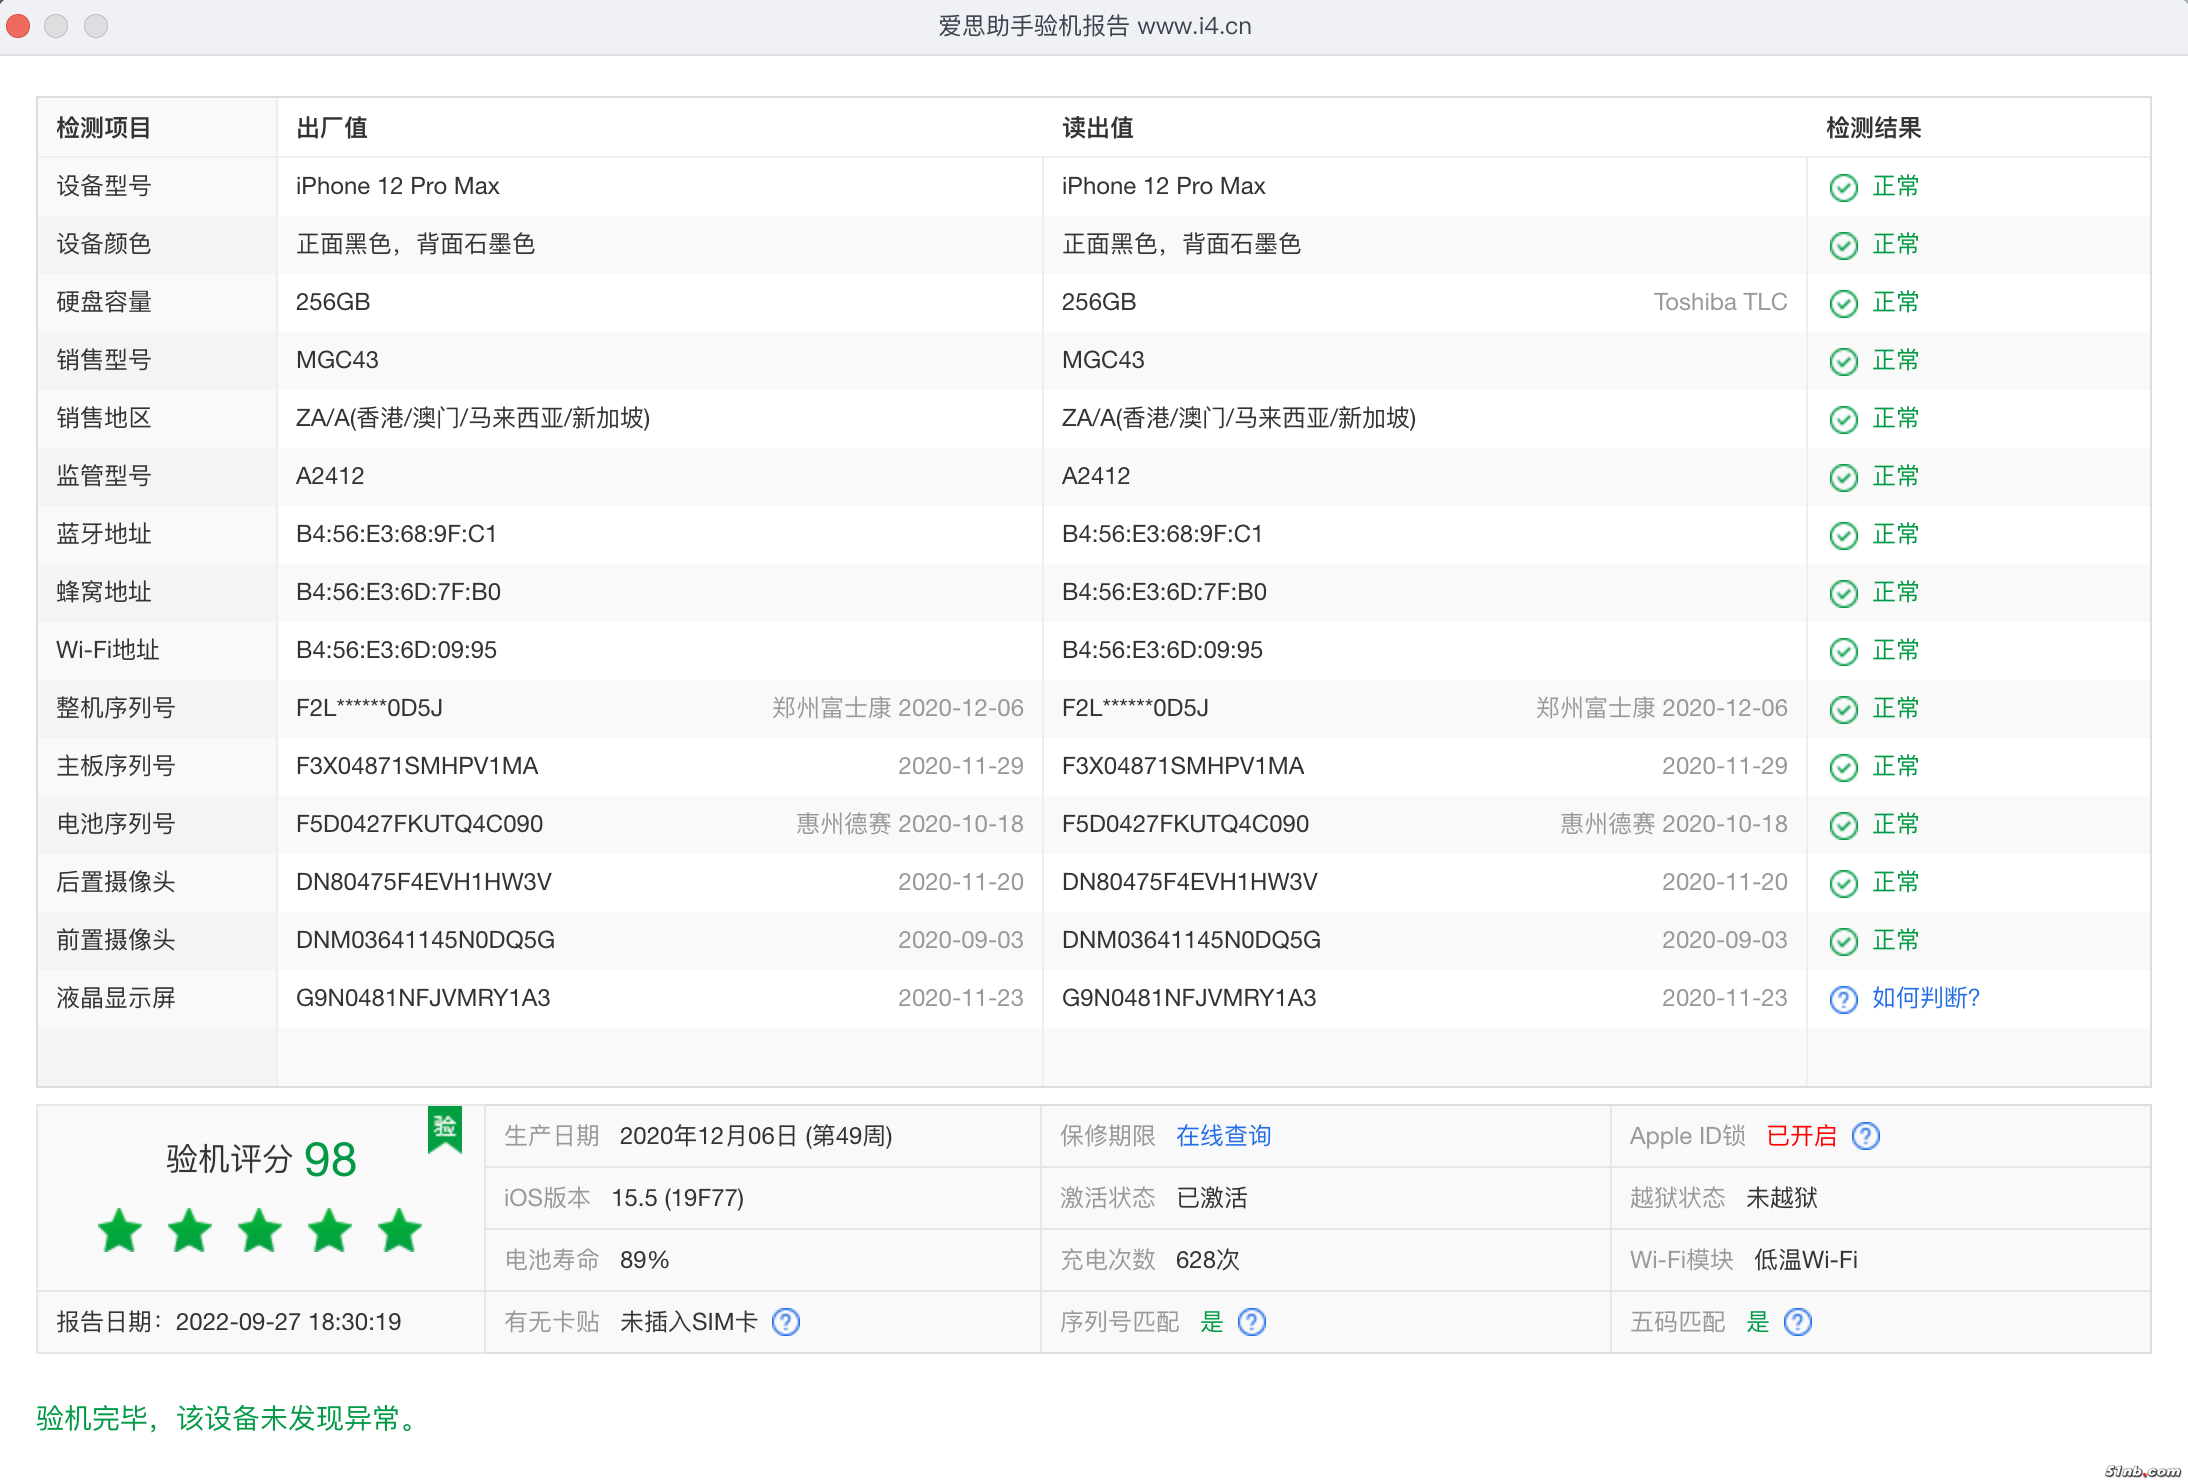Open 在线查询 warranty link
2188x1484 pixels.
(1223, 1136)
